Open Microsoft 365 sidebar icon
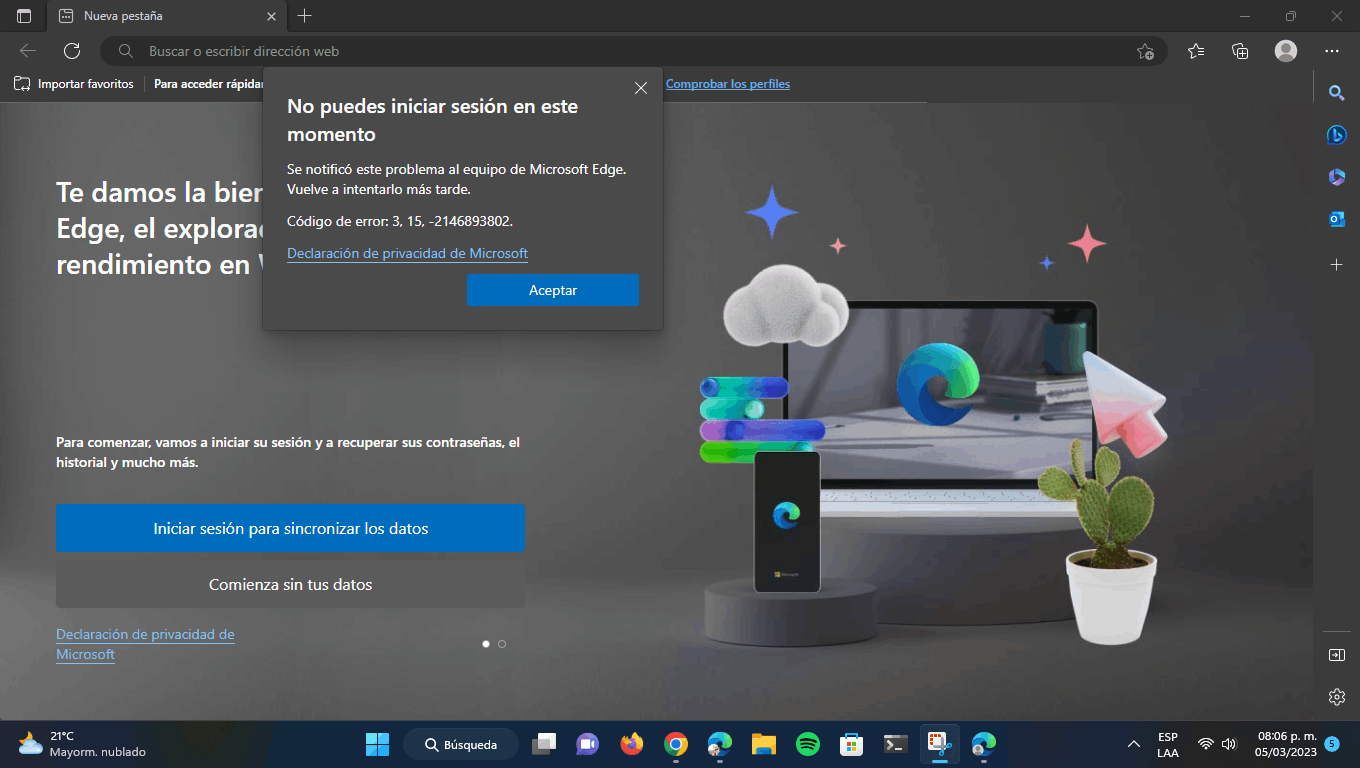1360x768 pixels. pos(1336,177)
